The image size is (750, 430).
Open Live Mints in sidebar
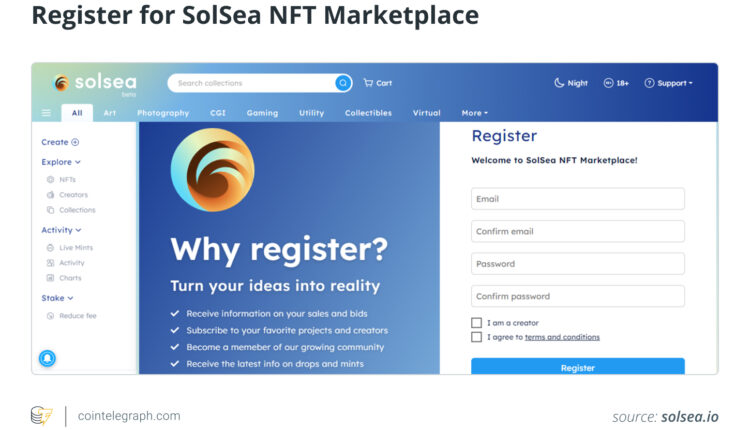coord(75,247)
